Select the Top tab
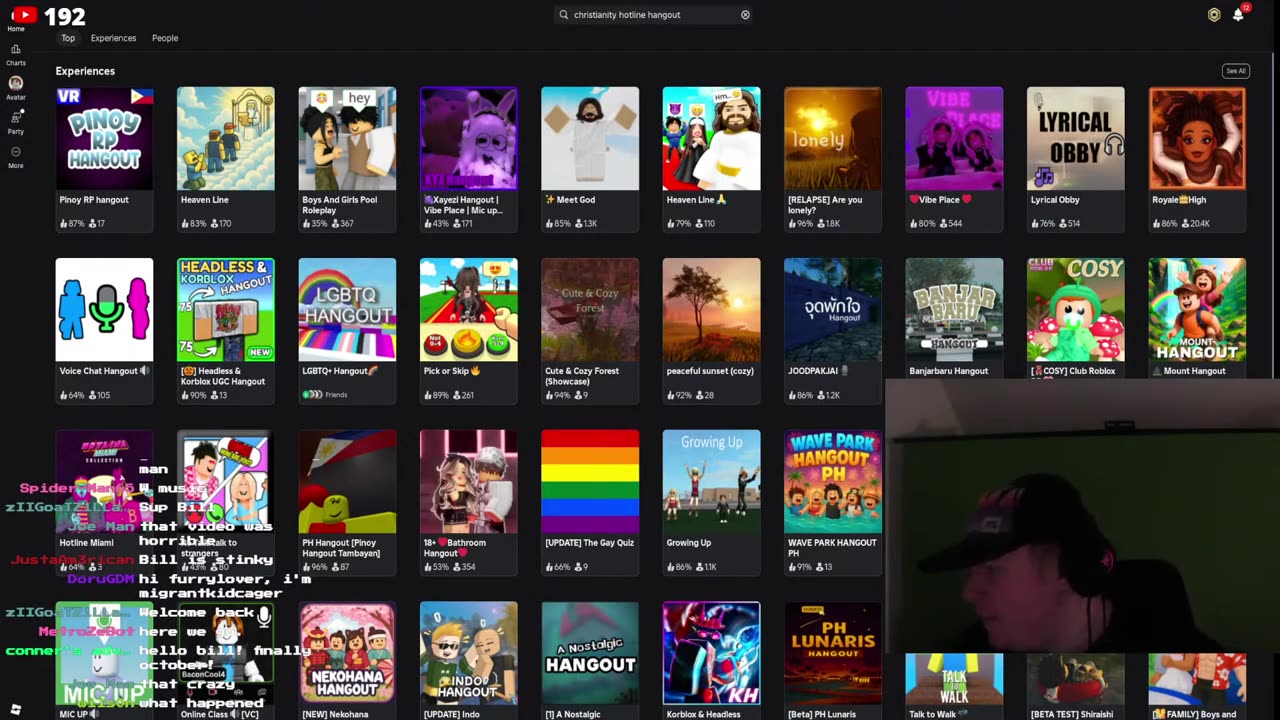 pos(68,38)
